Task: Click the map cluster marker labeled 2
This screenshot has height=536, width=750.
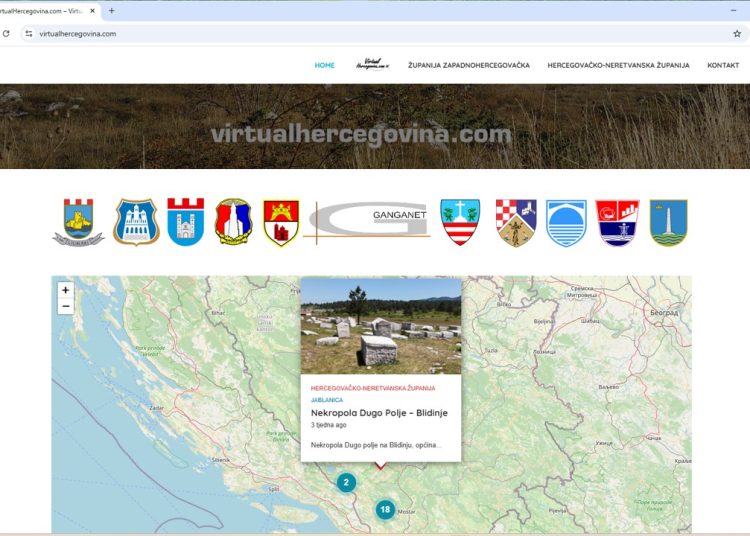Action: tap(346, 482)
